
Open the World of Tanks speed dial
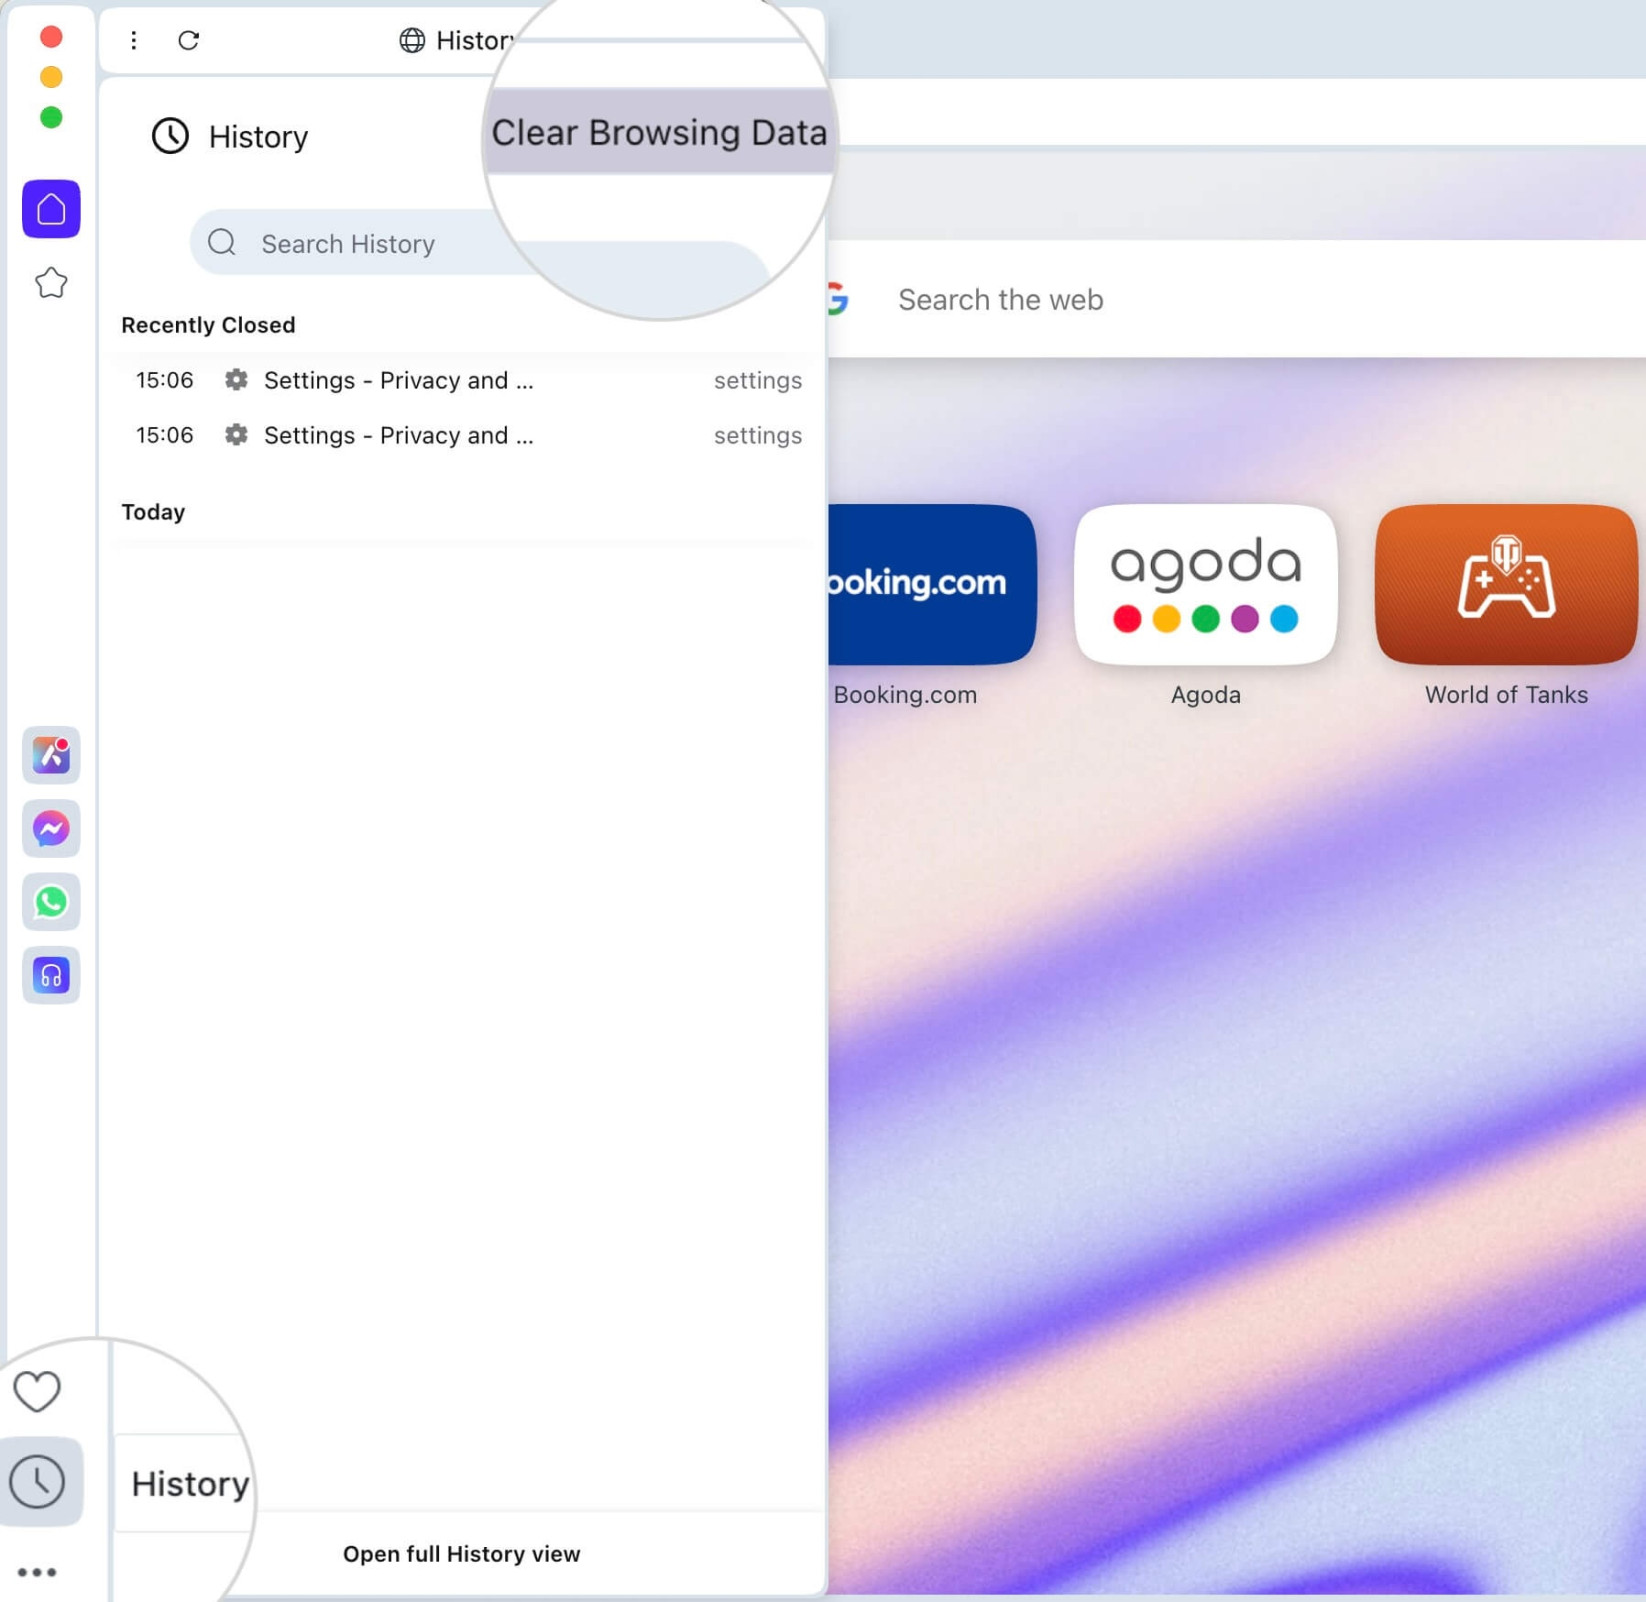1506,584
